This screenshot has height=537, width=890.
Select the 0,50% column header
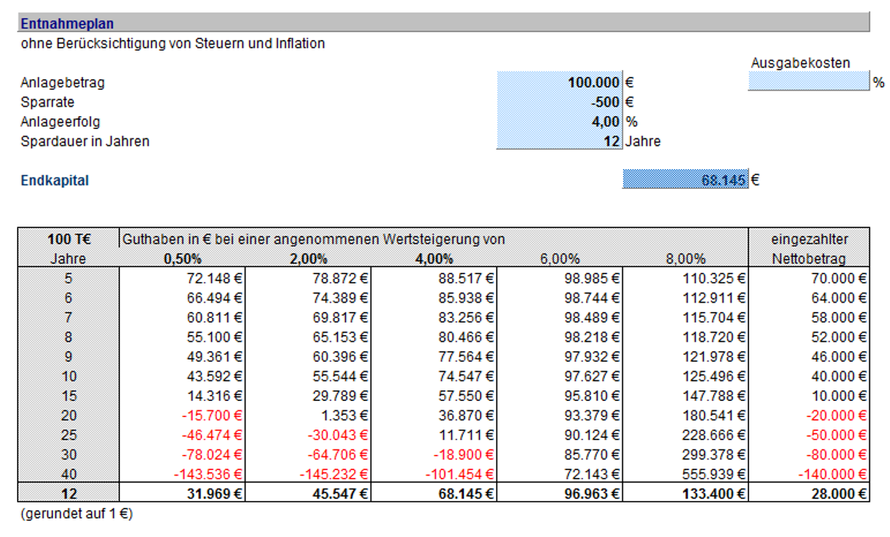point(184,258)
